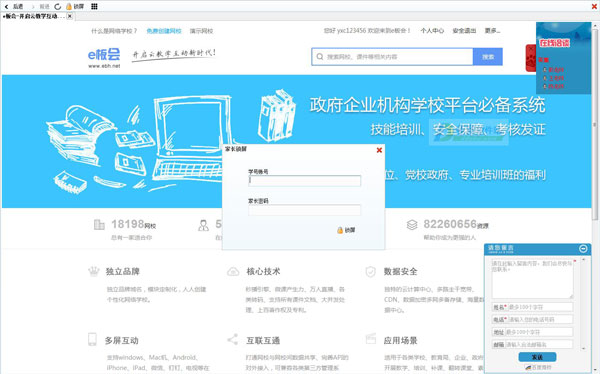Screen dimensions: 600x374
Task: Click the 百度商桥 logo link
Action: [538, 367]
